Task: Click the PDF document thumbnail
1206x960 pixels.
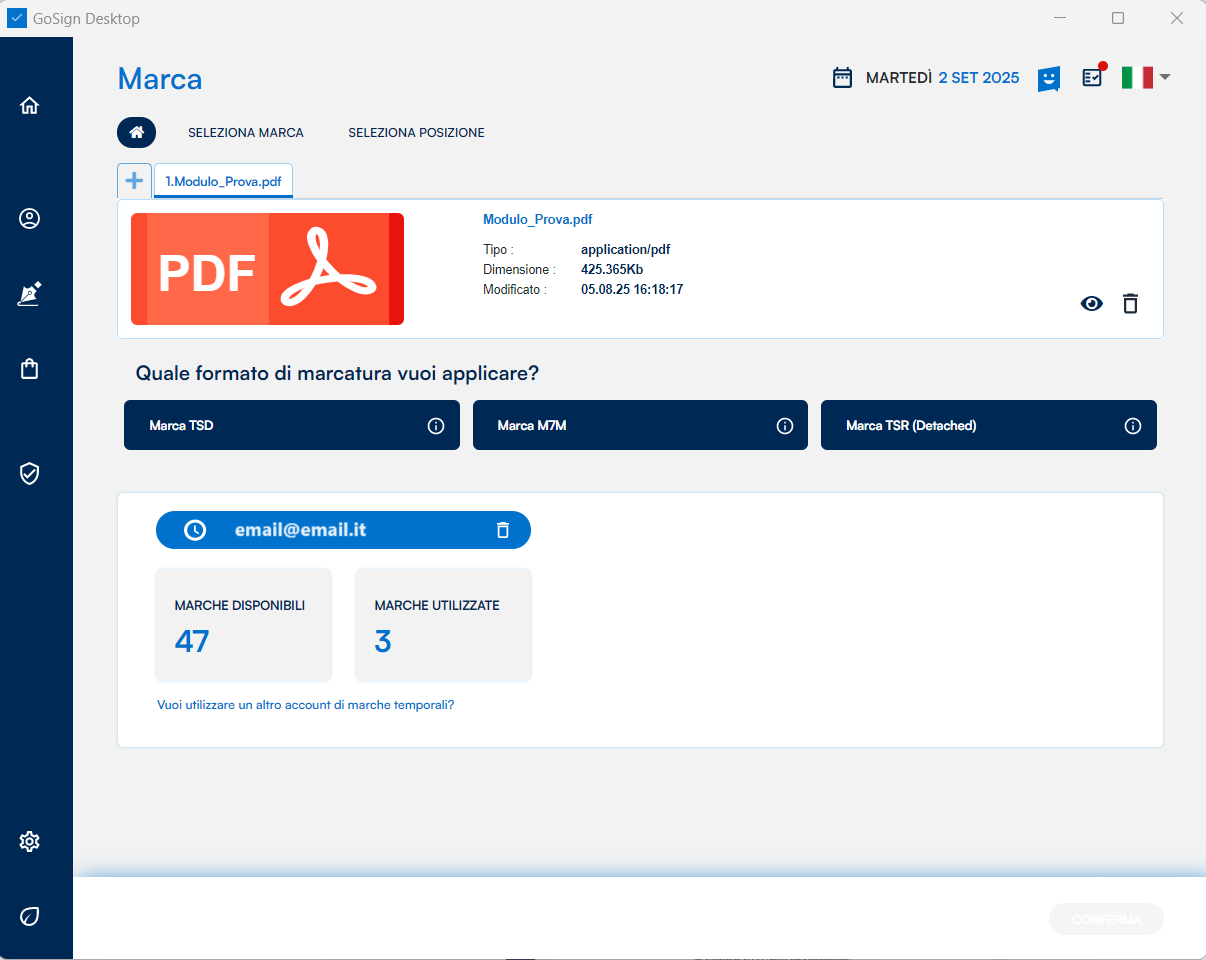Action: tap(267, 269)
